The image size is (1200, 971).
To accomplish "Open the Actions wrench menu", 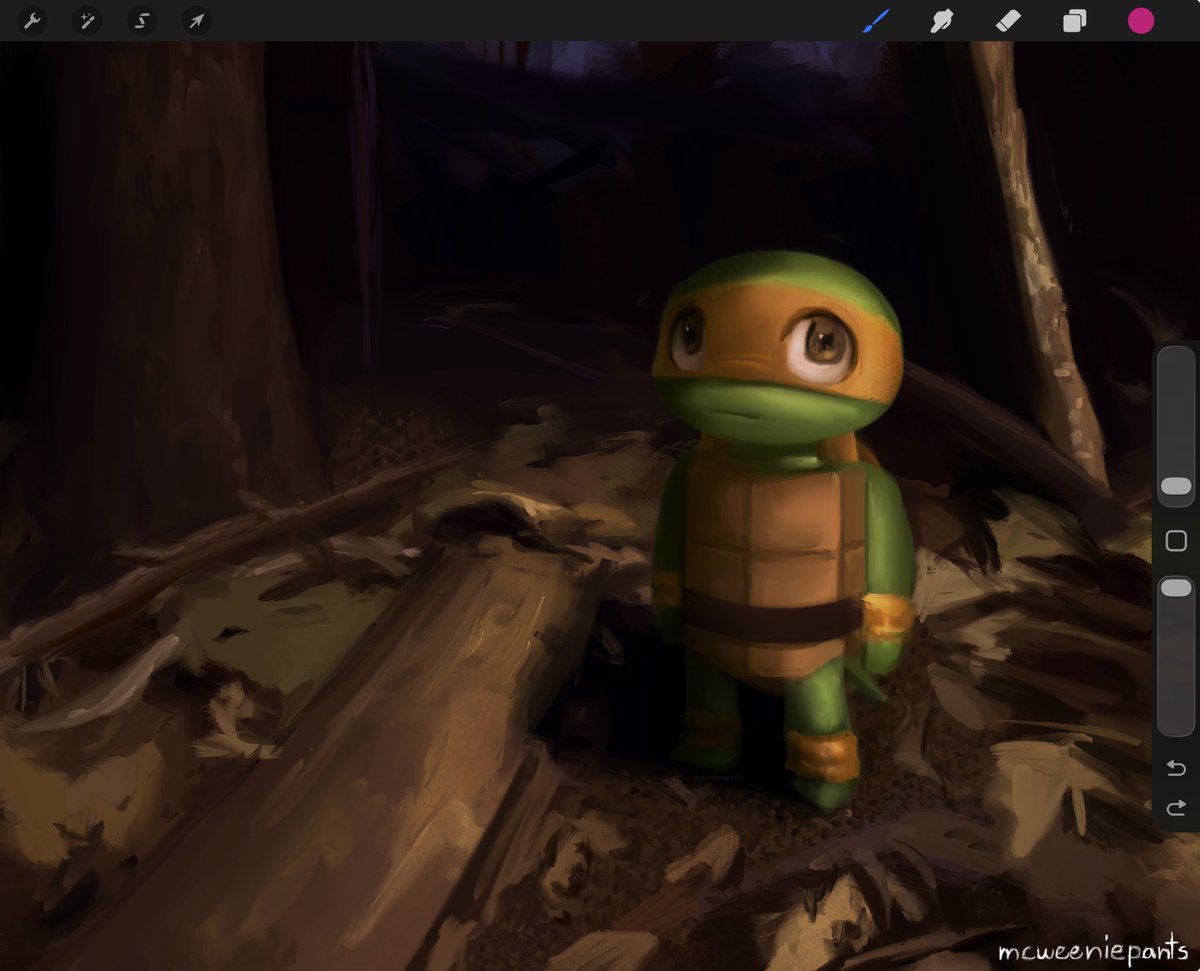I will [x=33, y=21].
